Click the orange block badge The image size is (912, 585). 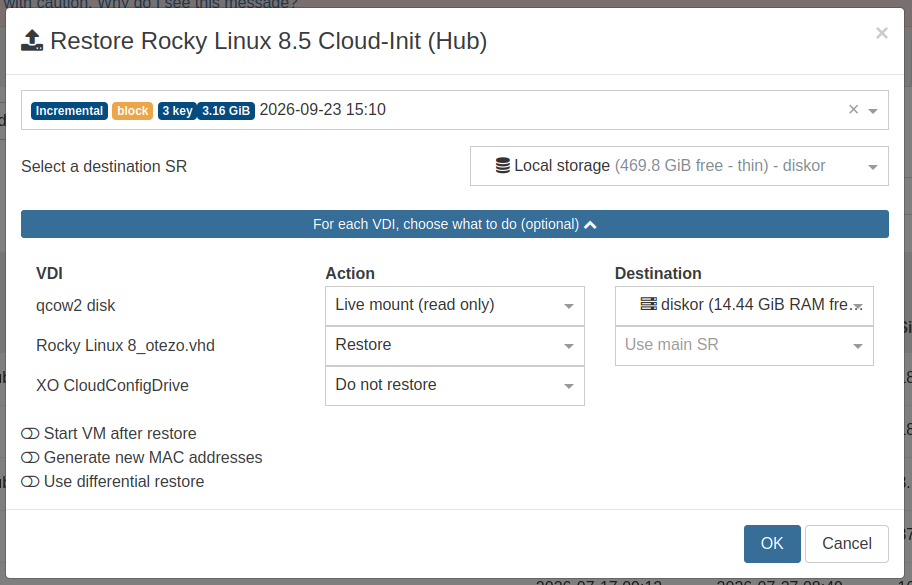pyautogui.click(x=133, y=110)
